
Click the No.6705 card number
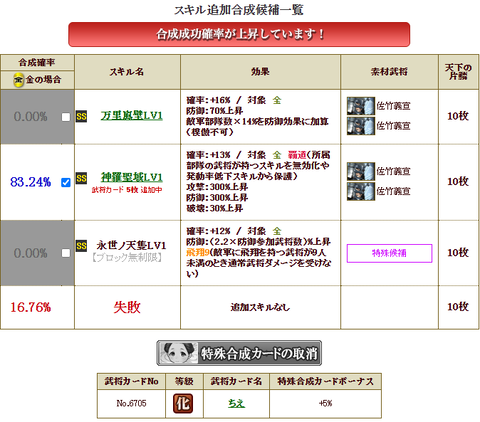[131, 403]
